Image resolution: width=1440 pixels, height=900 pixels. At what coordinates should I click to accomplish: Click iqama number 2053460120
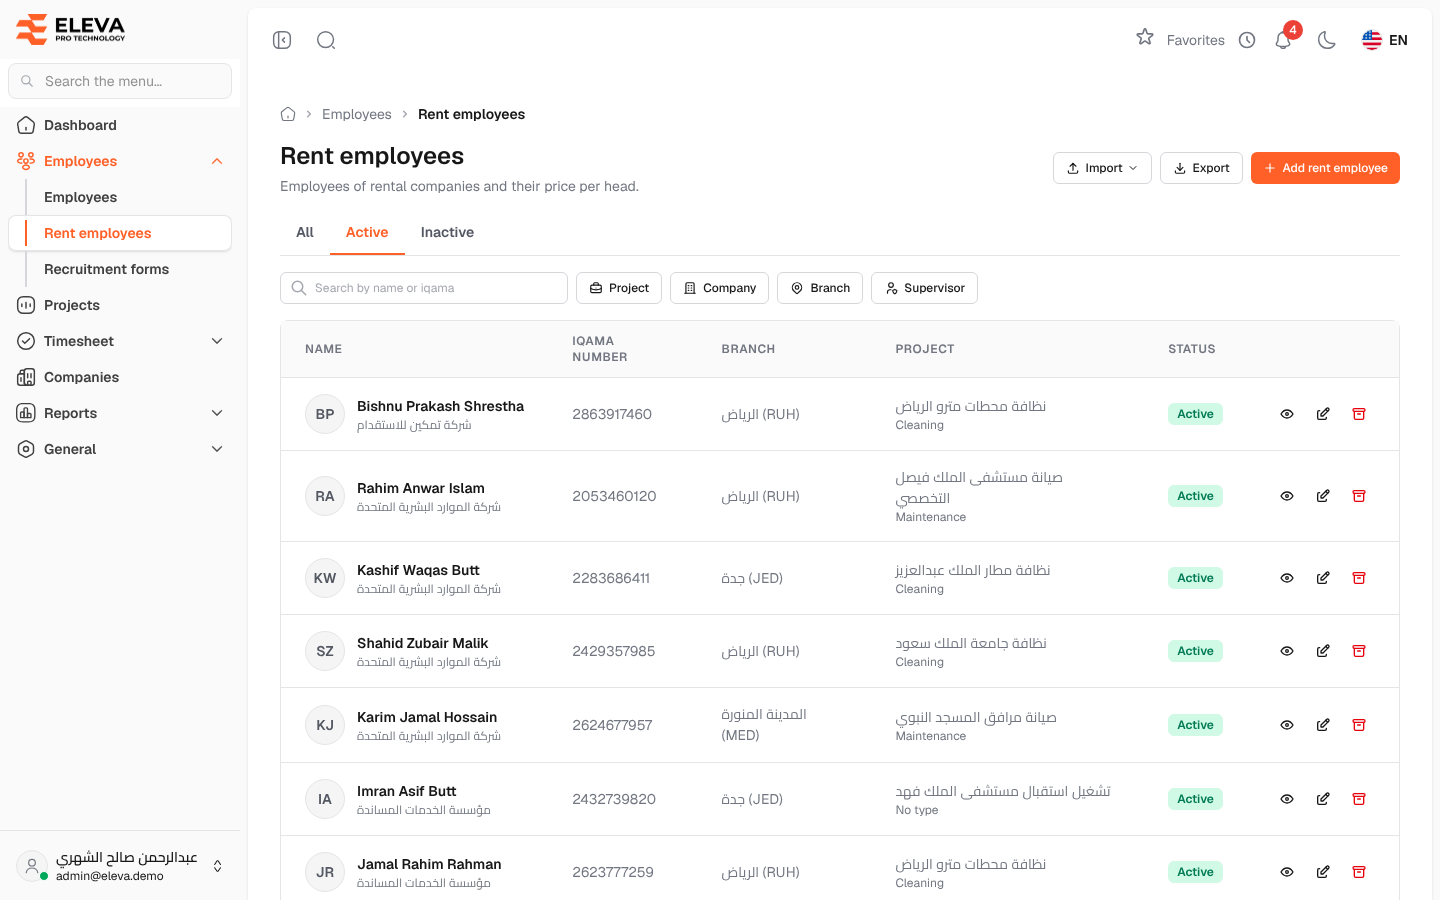click(x=614, y=496)
